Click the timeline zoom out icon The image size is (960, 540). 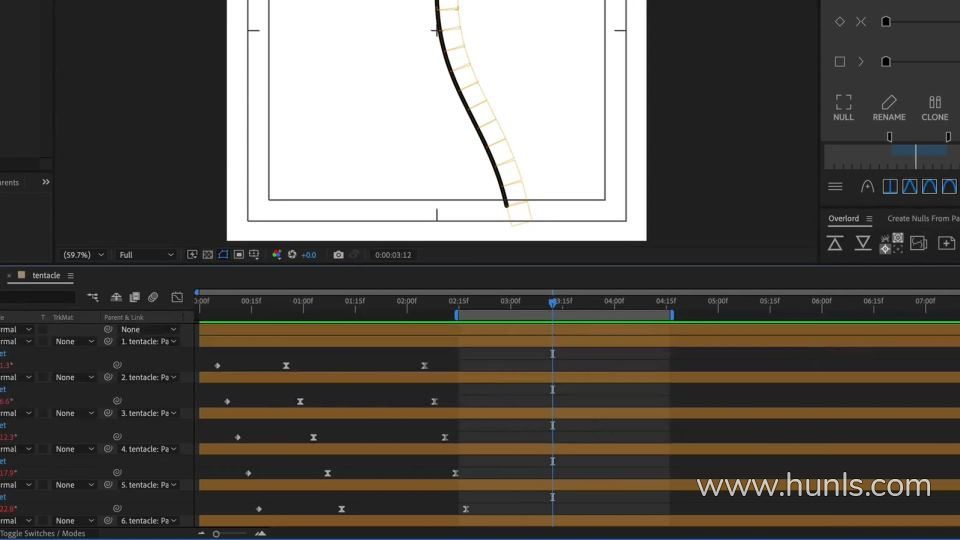click(x=201, y=534)
